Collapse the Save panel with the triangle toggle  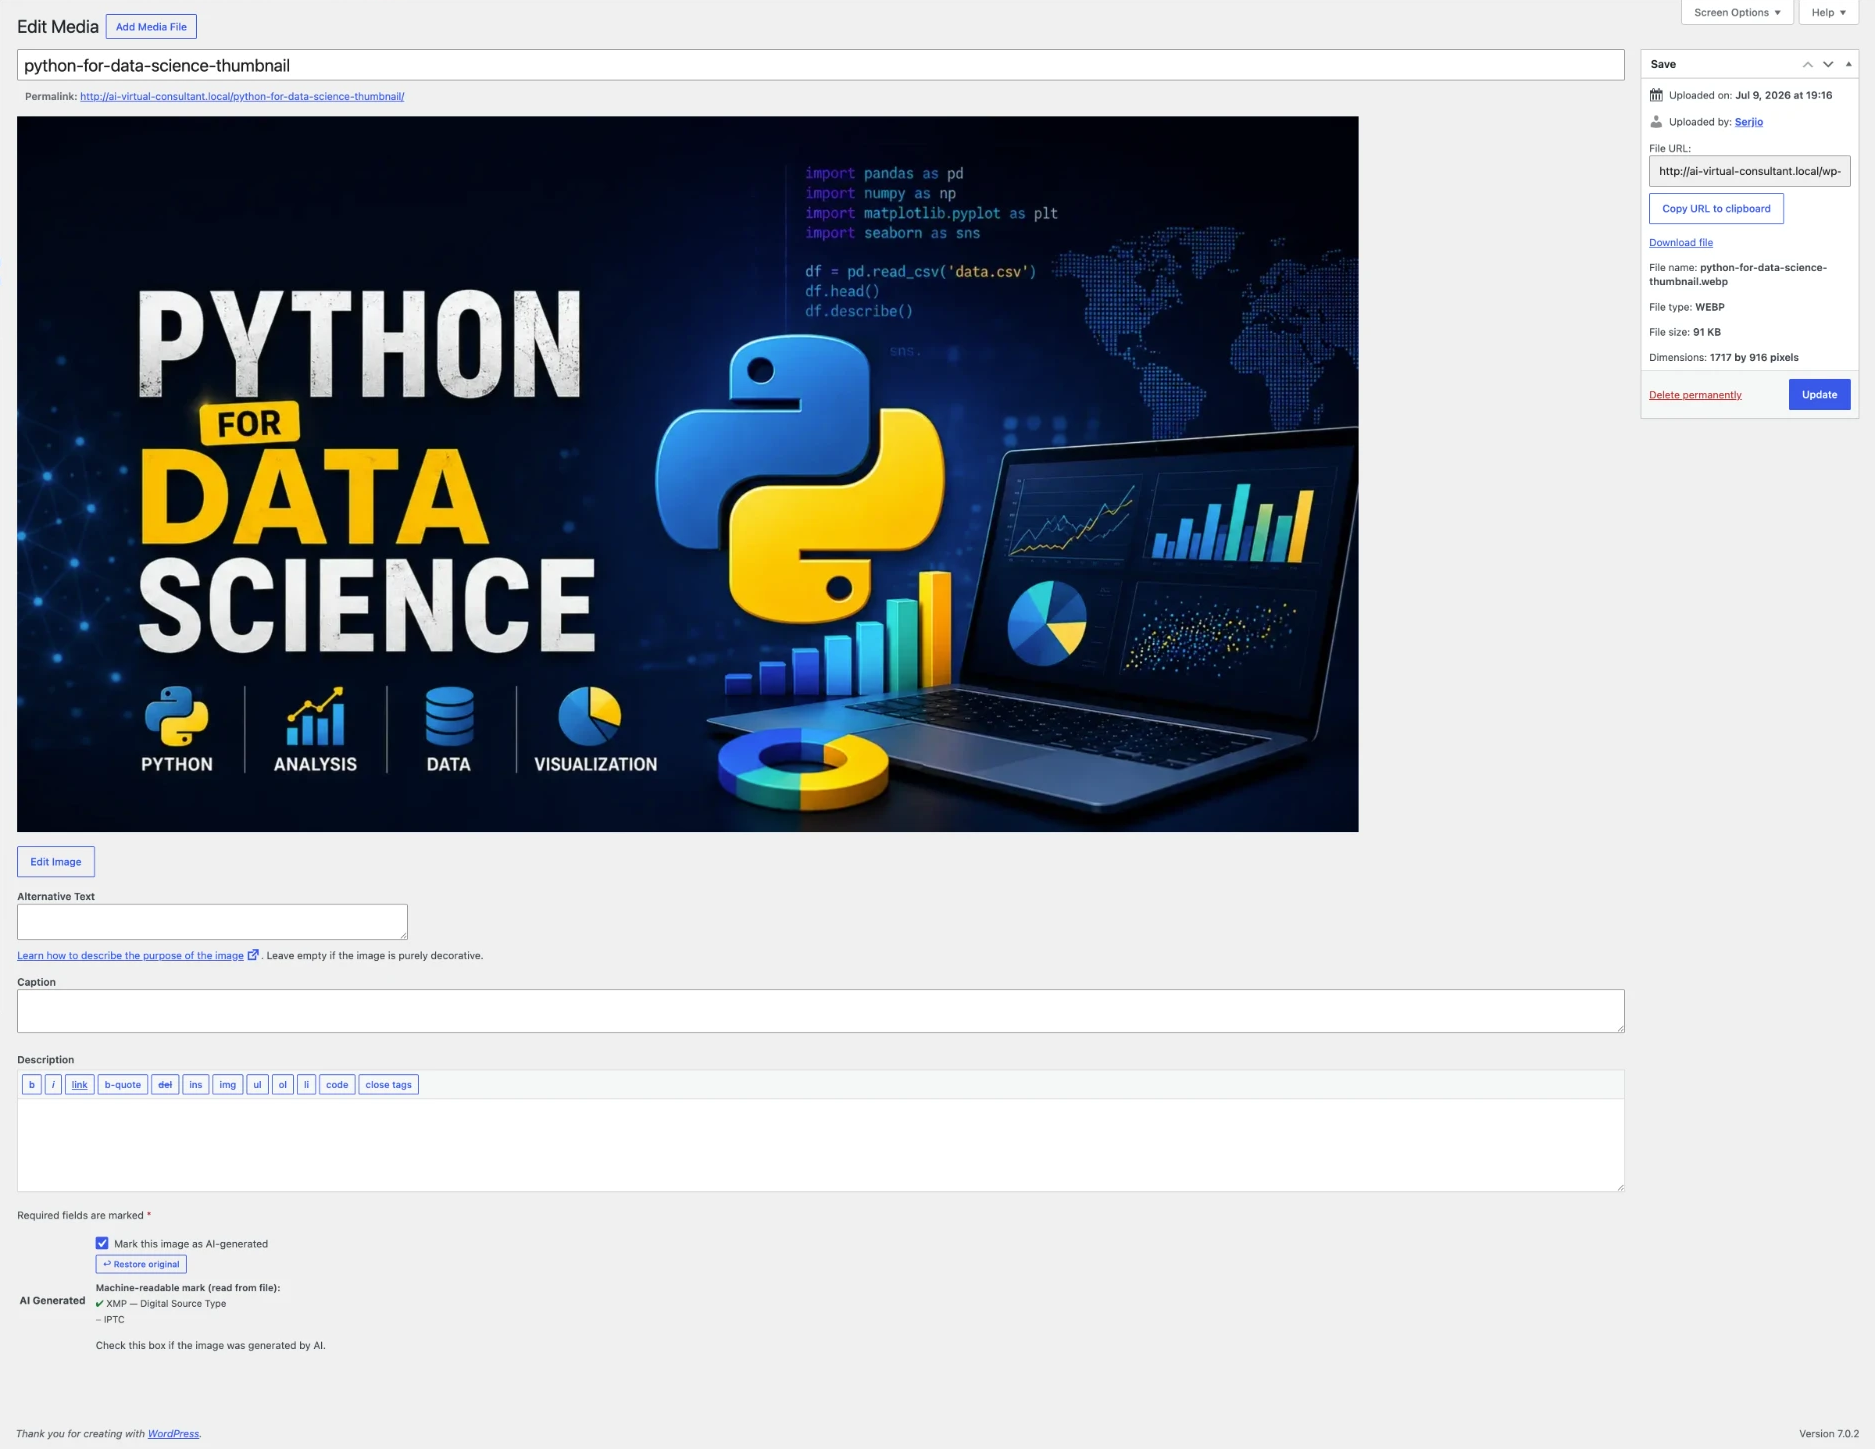coord(1848,64)
